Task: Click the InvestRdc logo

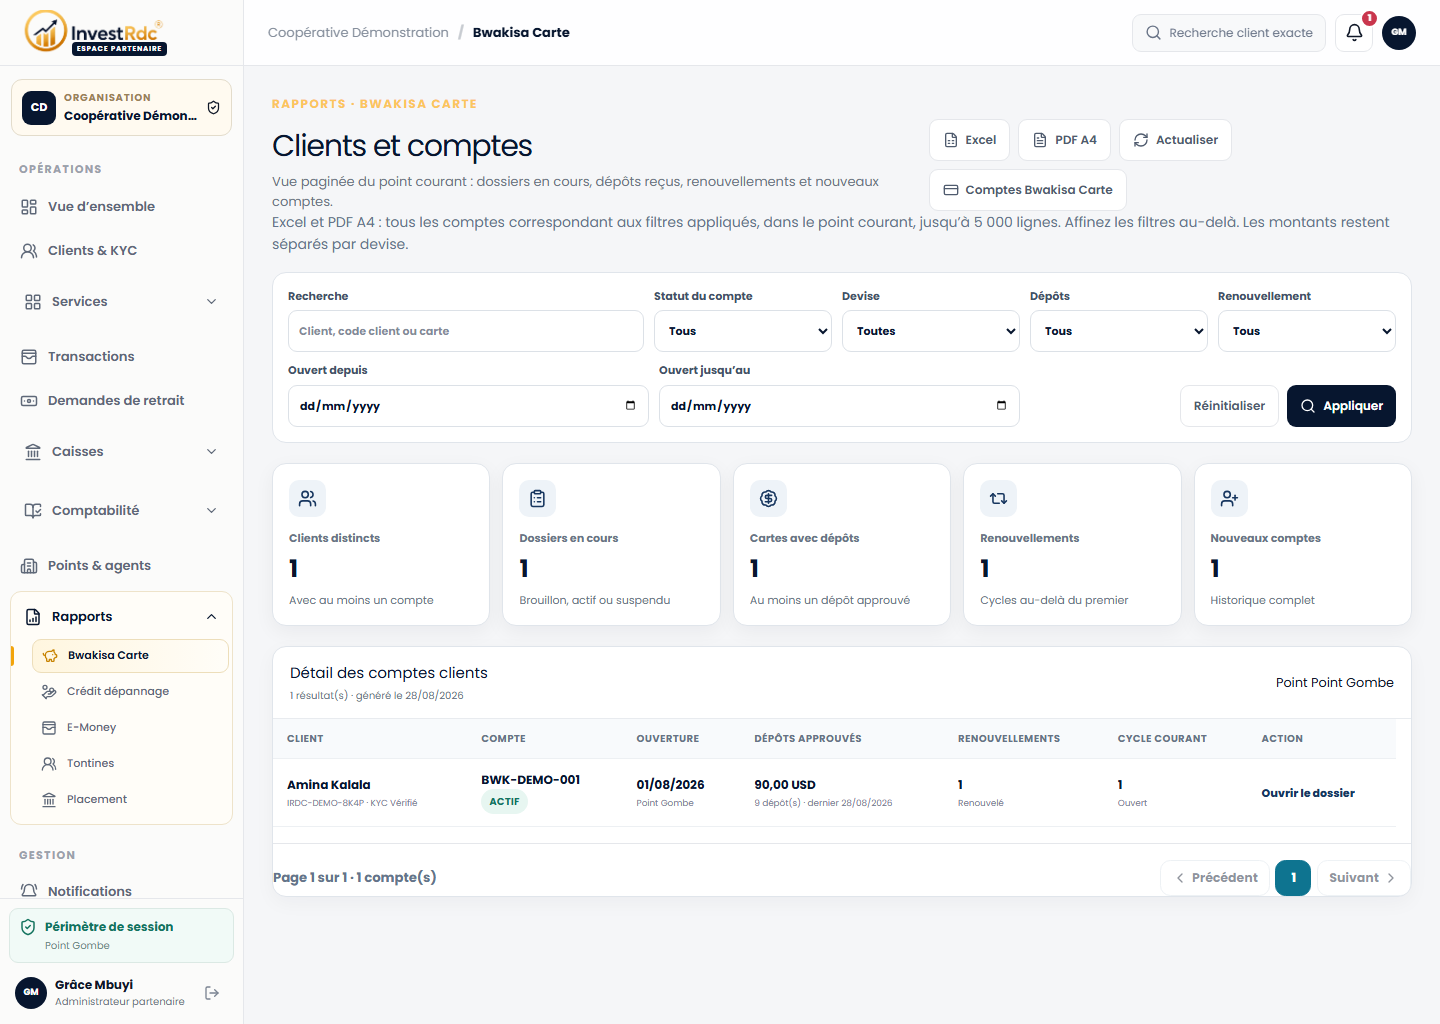Action: [x=96, y=32]
